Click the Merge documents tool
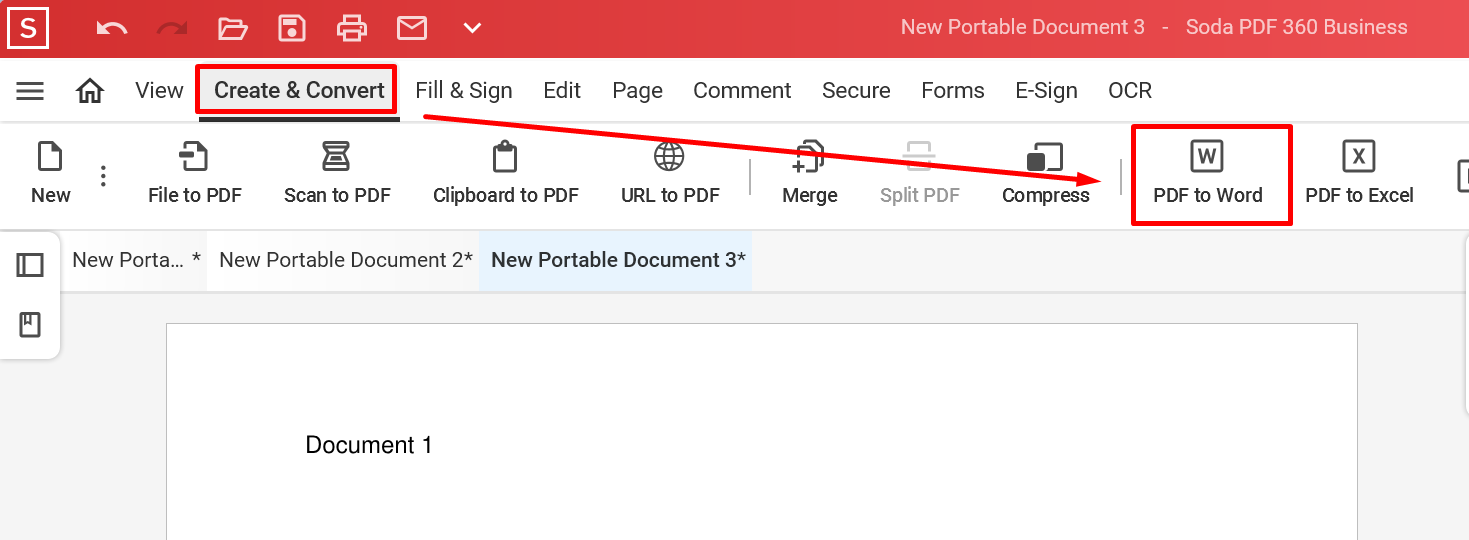Image resolution: width=1469 pixels, height=540 pixels. 810,174
